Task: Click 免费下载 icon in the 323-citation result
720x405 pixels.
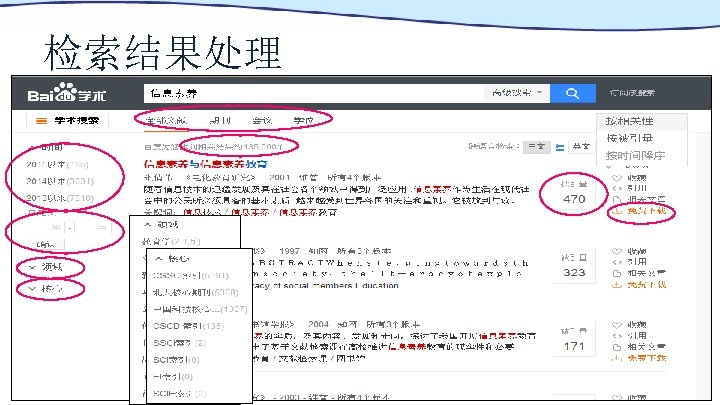Action: pos(617,285)
